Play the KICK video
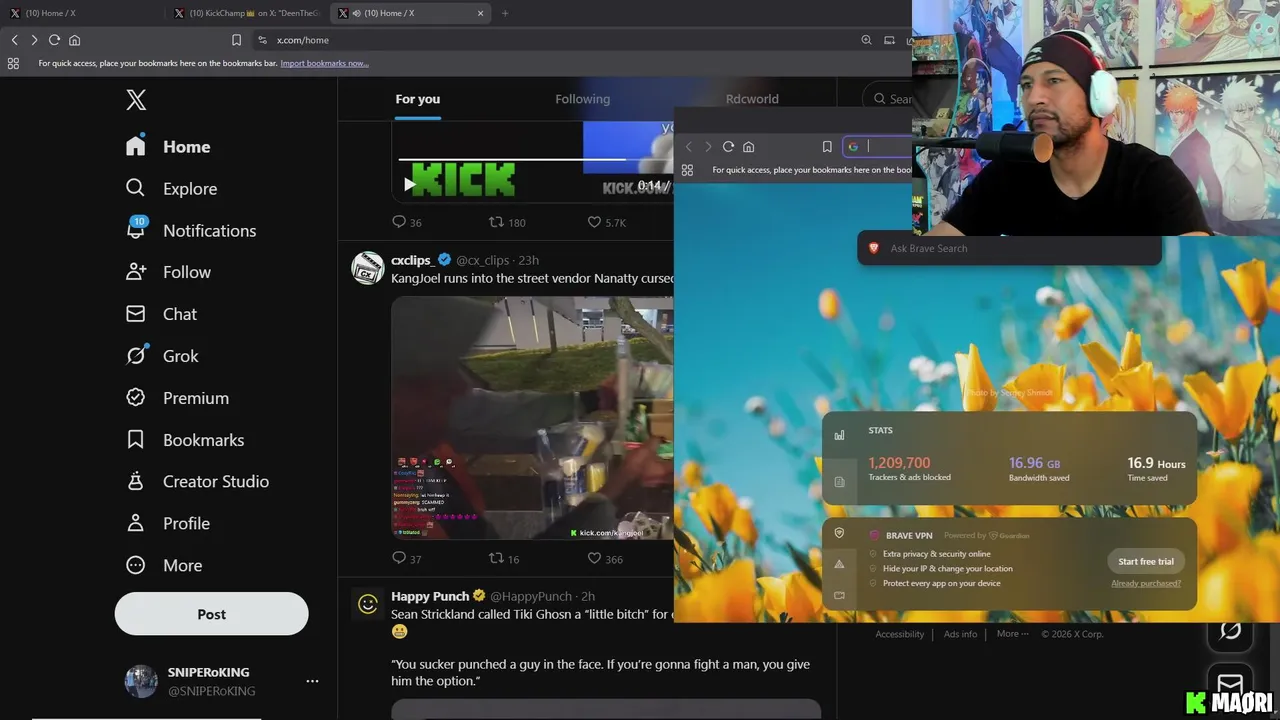Screen dimensions: 1280x720 click(x=409, y=184)
